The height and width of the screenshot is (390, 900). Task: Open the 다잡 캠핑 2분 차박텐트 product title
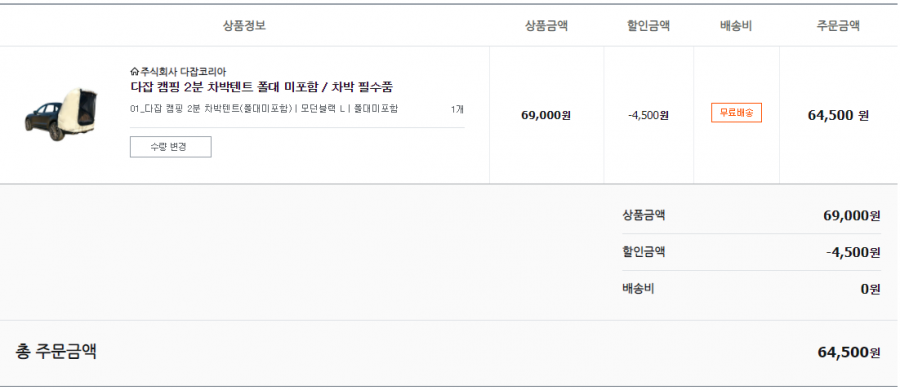tap(262, 87)
